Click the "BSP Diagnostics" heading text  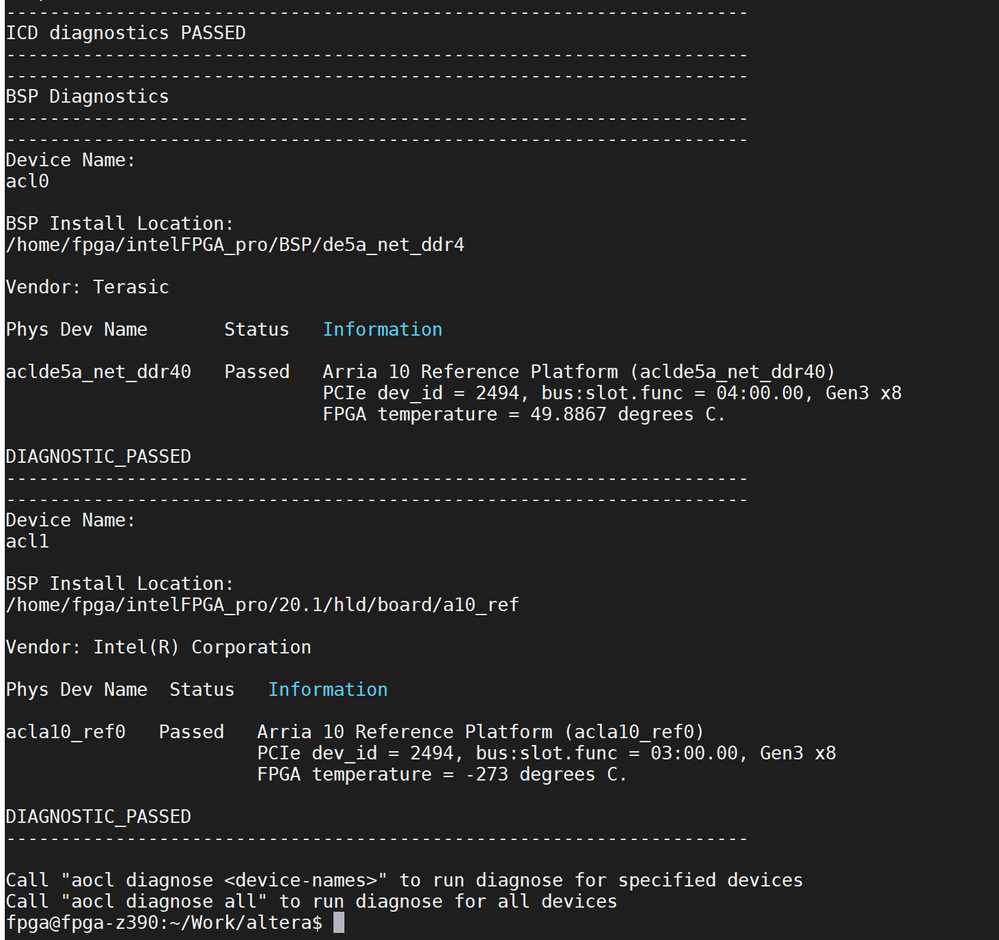click(x=88, y=97)
